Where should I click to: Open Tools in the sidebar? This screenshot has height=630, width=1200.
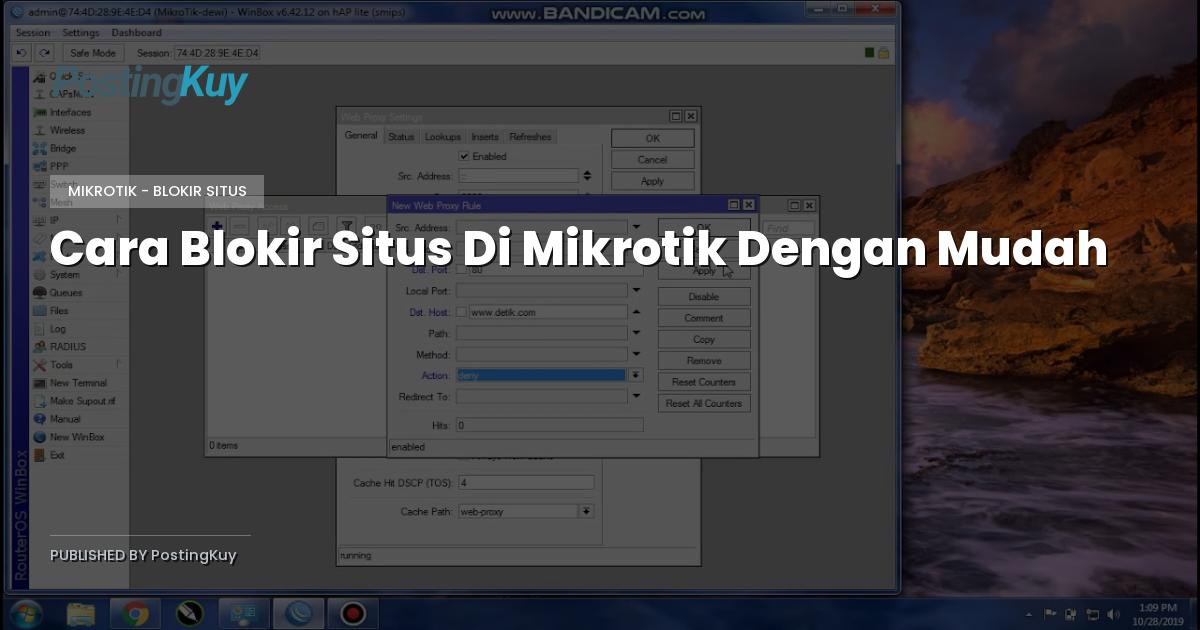pyautogui.click(x=61, y=365)
